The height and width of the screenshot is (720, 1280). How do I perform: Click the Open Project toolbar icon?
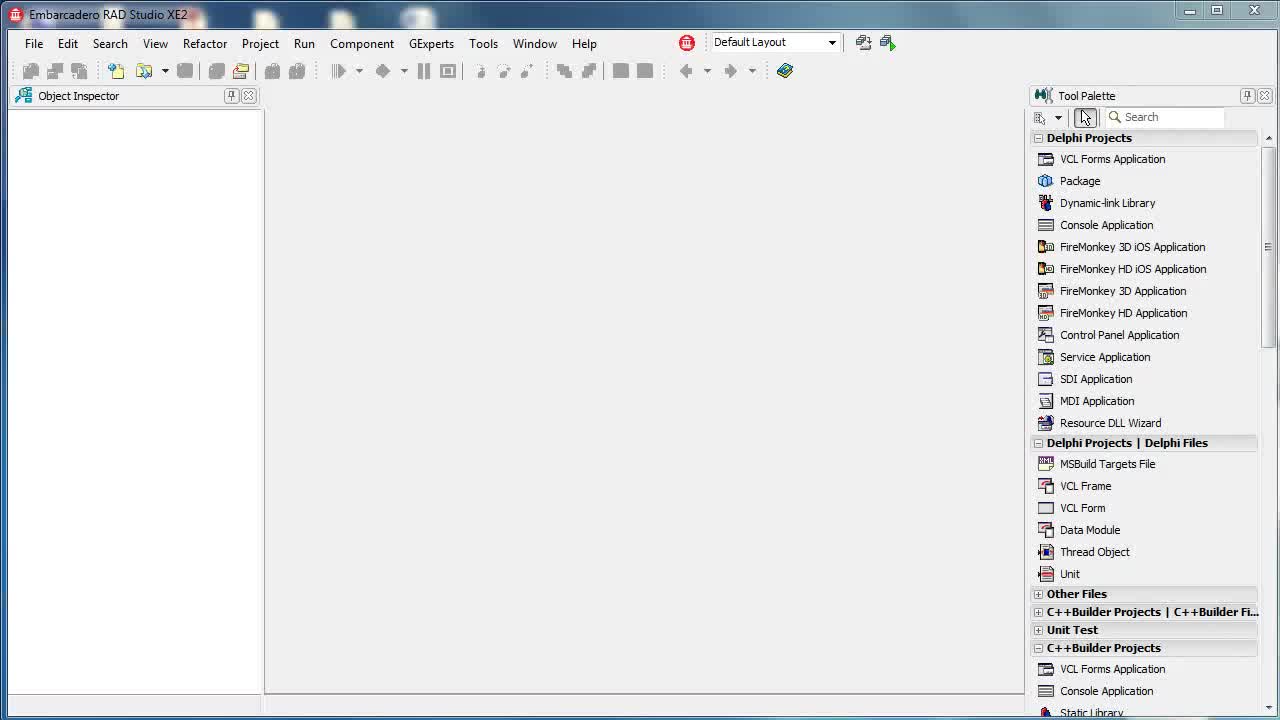241,71
